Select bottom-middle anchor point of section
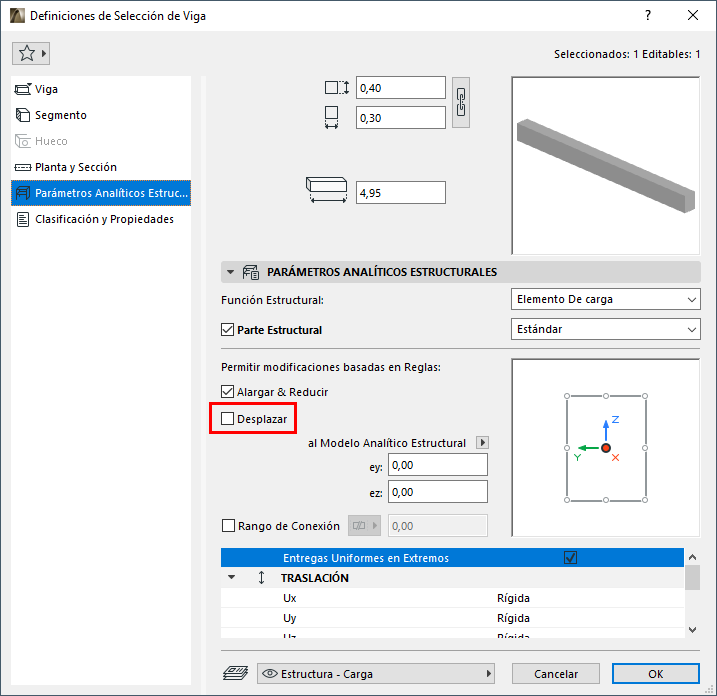The height and width of the screenshot is (696, 717). (x=606, y=500)
